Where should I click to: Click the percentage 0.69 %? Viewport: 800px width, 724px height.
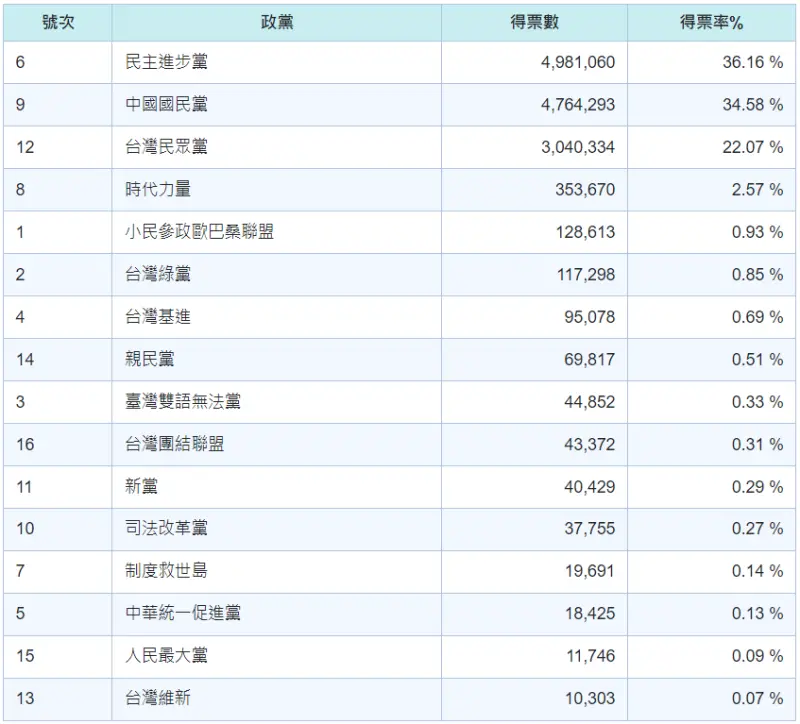(758, 317)
